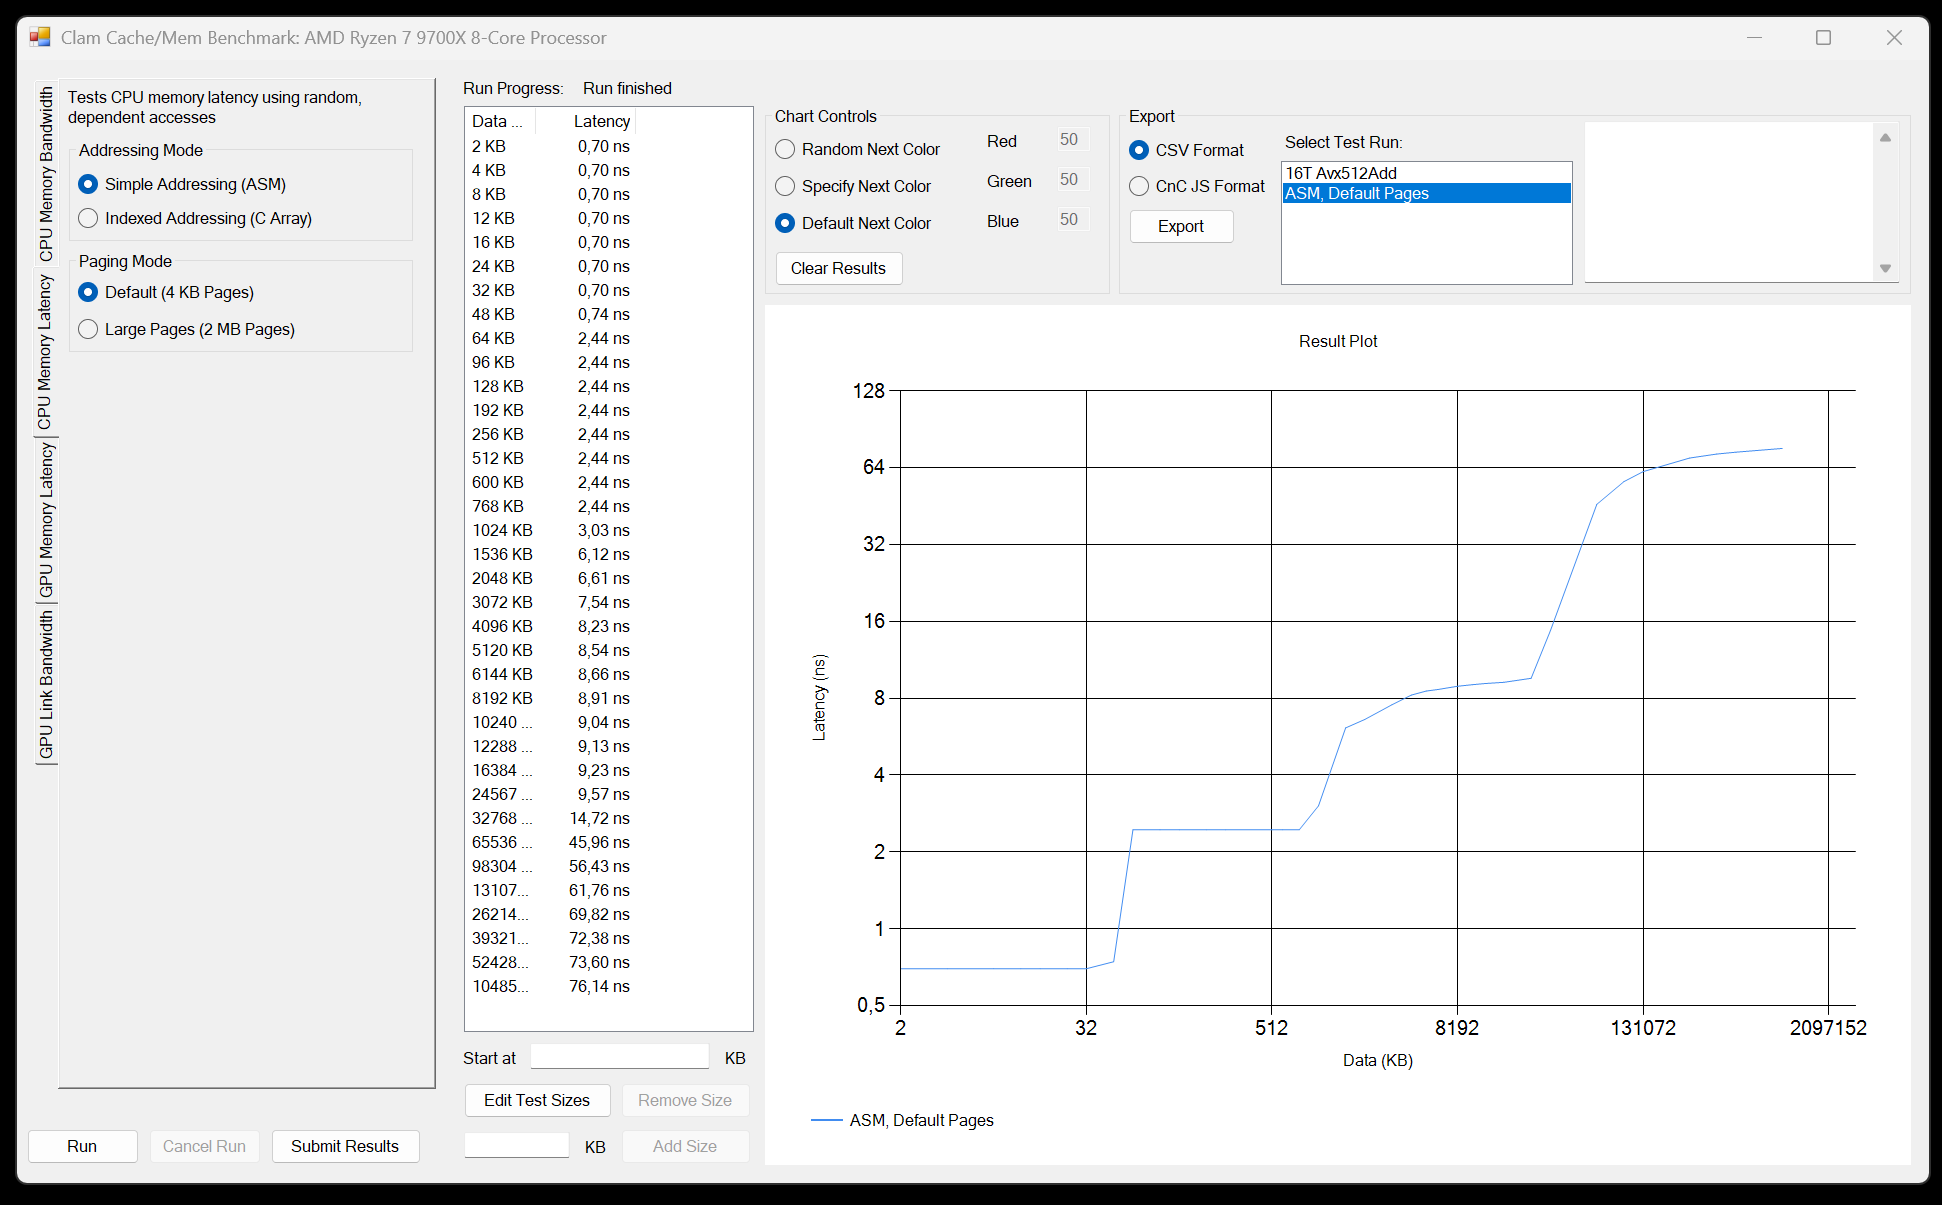This screenshot has width=1942, height=1205.
Task: Choose Random Next Color option
Action: pos(786,149)
